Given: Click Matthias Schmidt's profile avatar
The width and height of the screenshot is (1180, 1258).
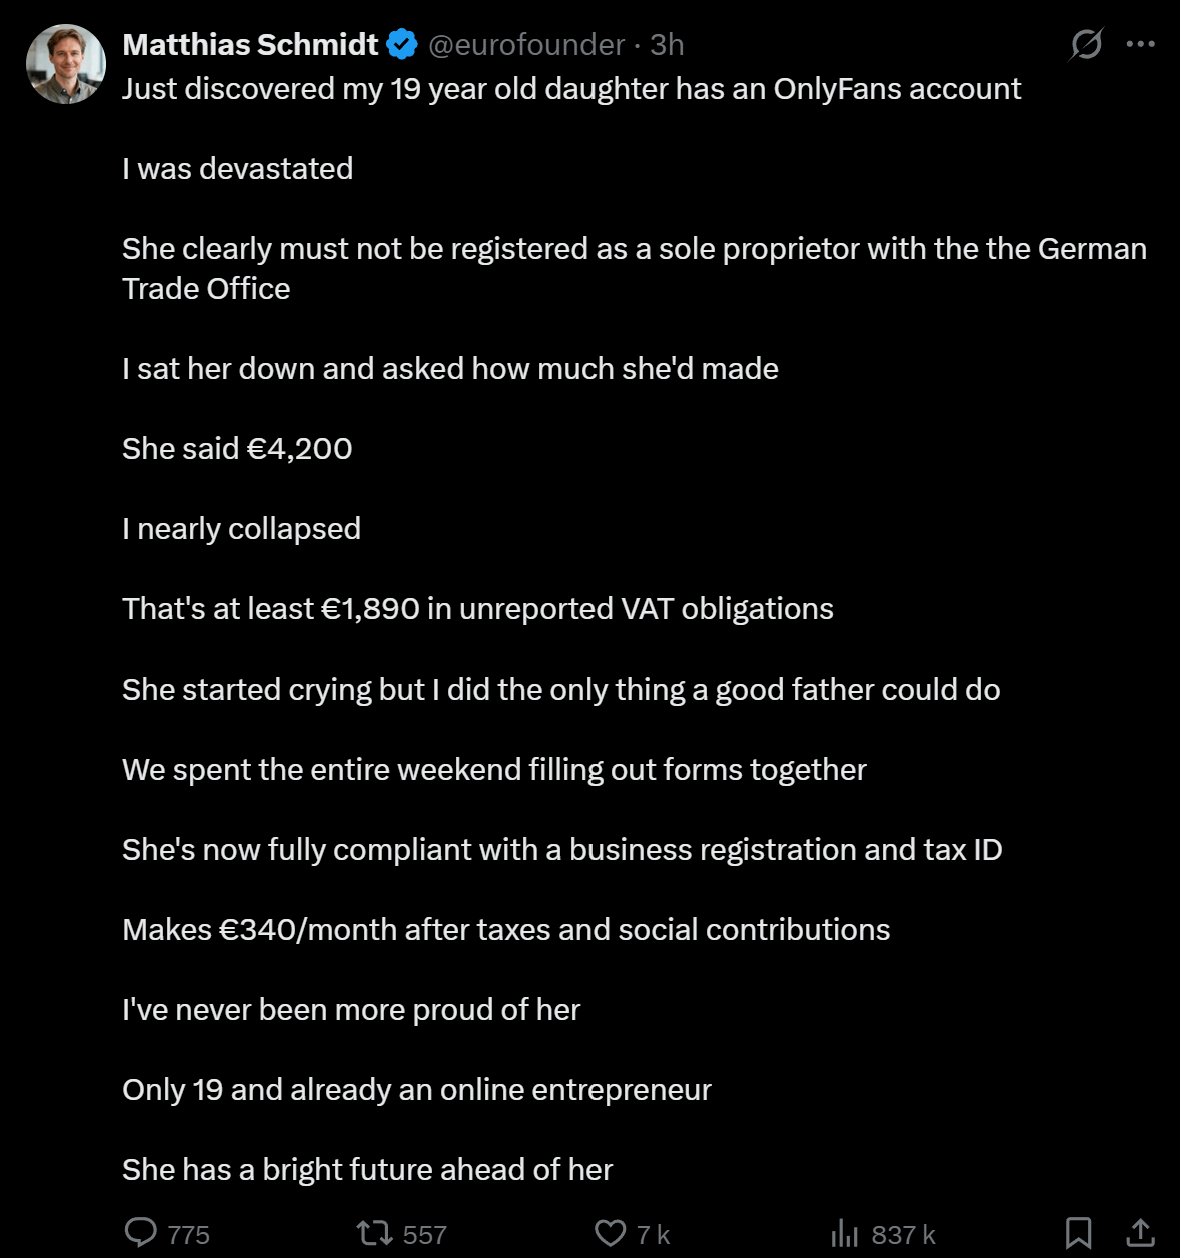Looking at the screenshot, I should coord(66,64).
